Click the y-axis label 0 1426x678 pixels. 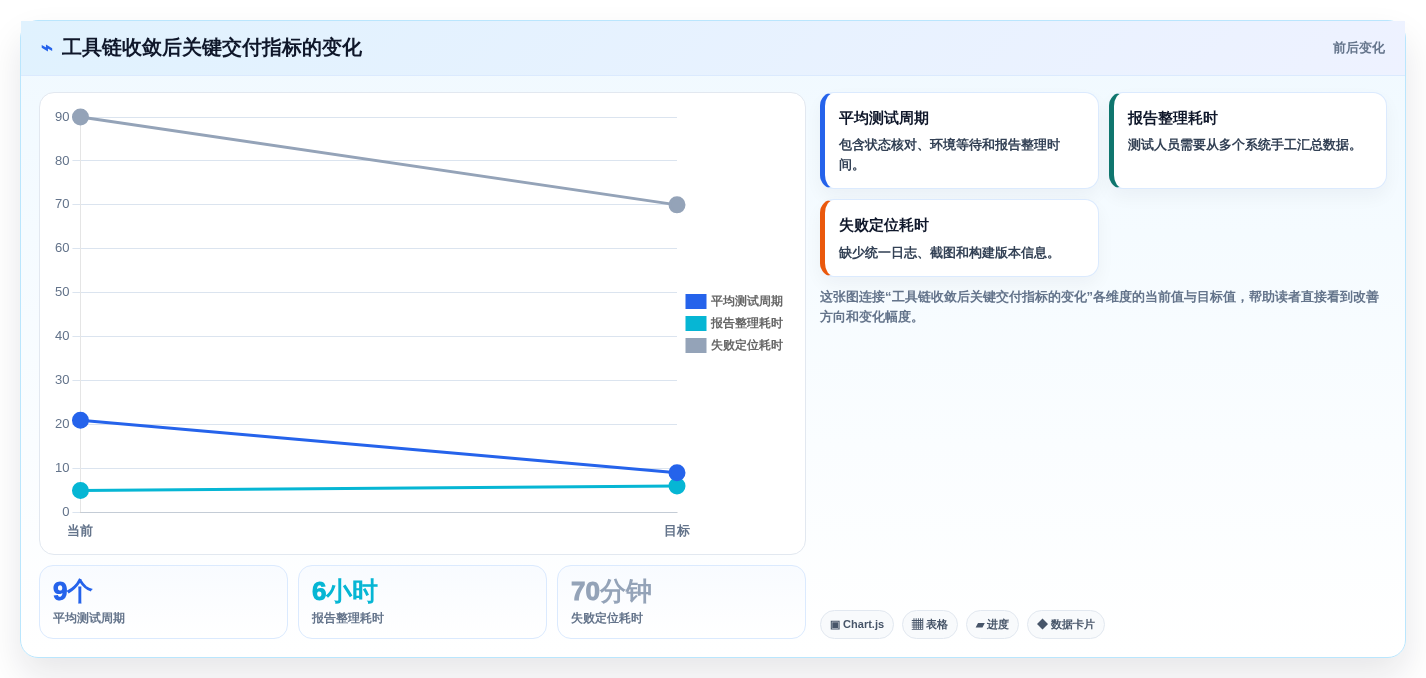point(66,512)
